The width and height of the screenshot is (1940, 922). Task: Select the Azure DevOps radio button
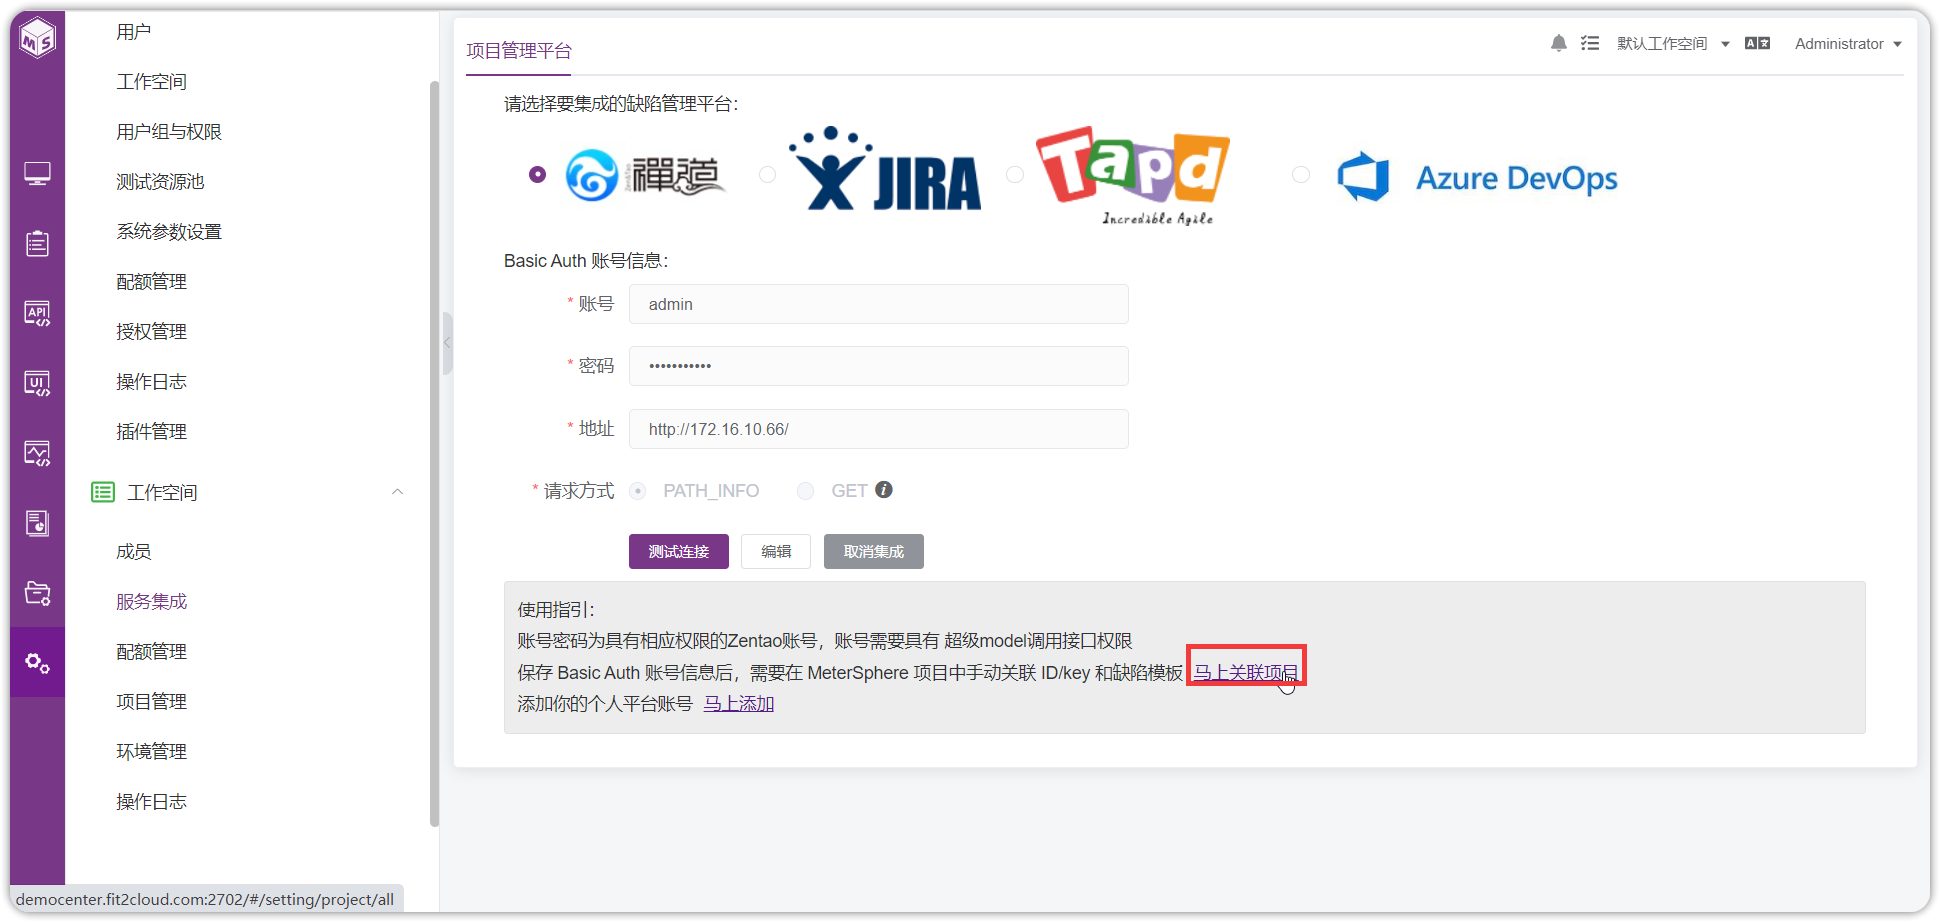coord(1301,174)
